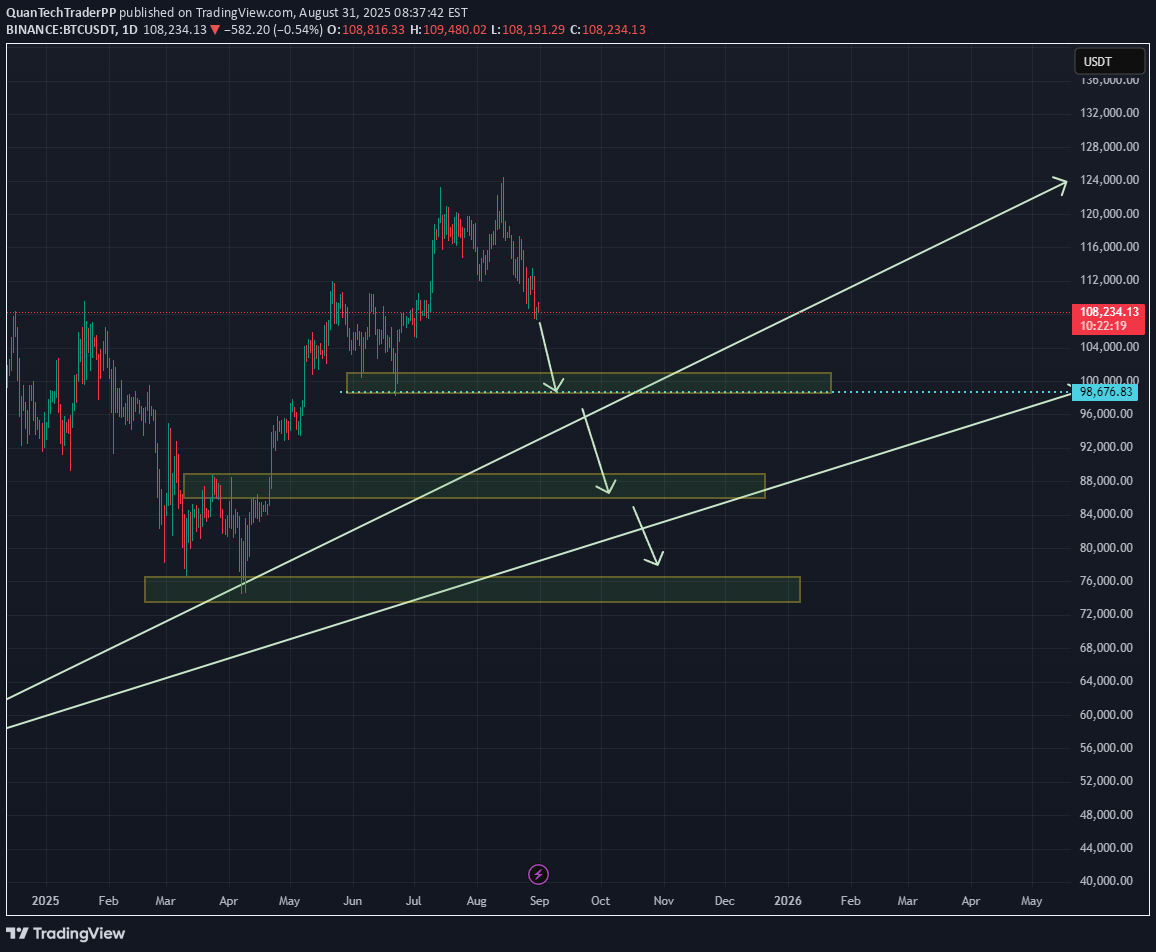Click the TradingView wordmark text
1156x952 pixels.
[79, 933]
